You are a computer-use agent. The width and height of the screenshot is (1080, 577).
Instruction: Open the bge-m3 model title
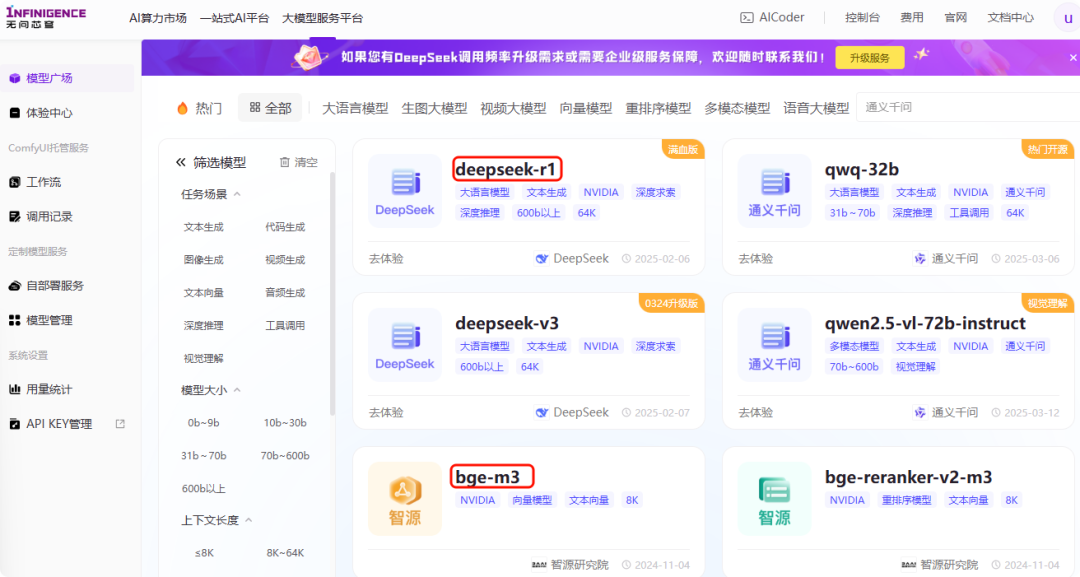coord(488,477)
